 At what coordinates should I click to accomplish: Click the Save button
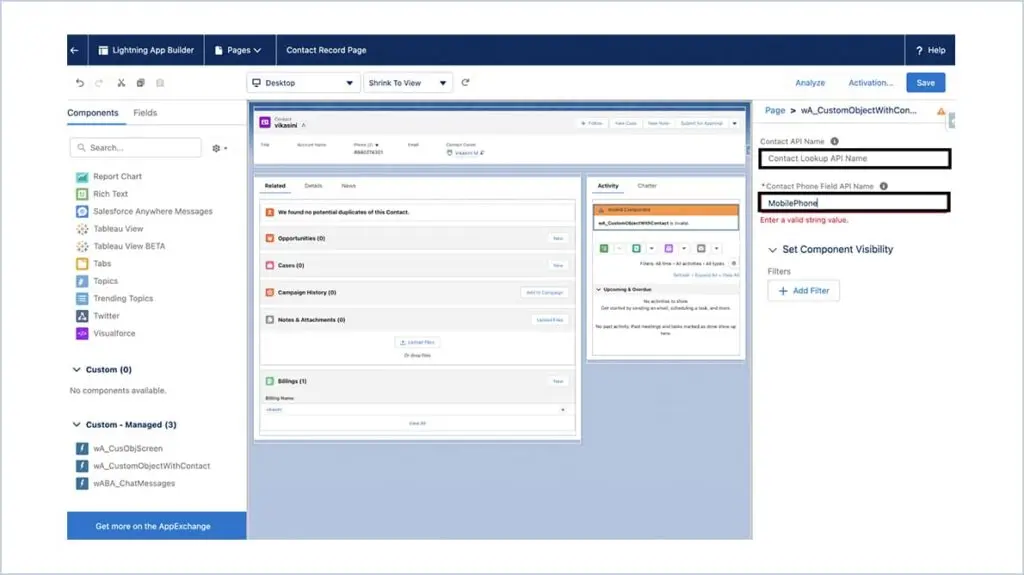pos(925,83)
